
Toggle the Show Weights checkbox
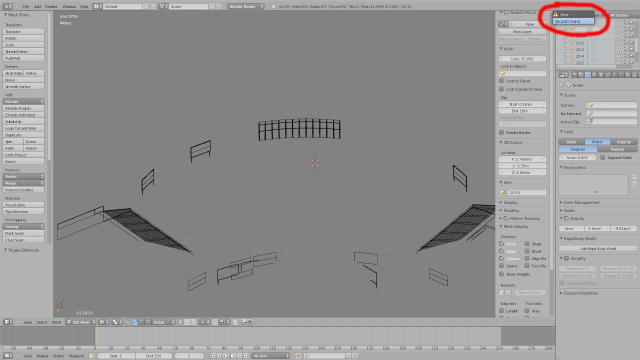pos(502,274)
